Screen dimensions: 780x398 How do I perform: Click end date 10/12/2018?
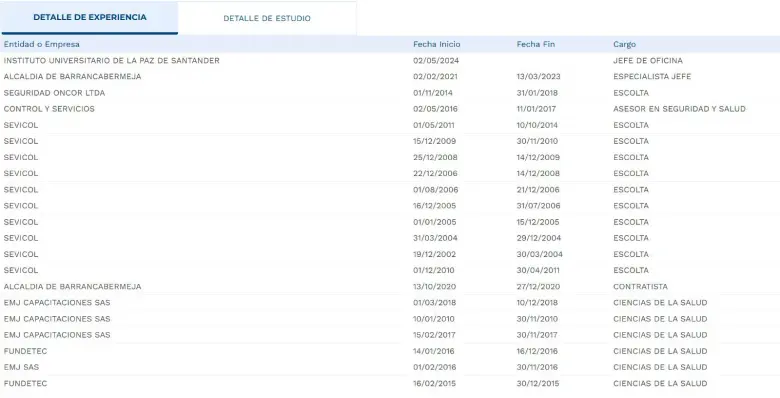click(x=537, y=303)
